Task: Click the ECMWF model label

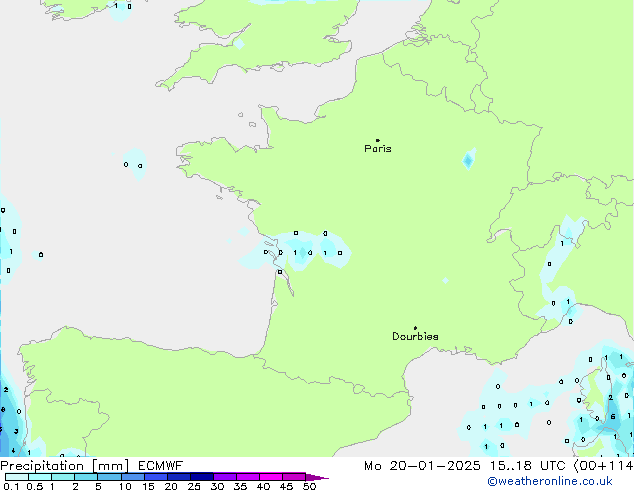Action: click(x=161, y=466)
